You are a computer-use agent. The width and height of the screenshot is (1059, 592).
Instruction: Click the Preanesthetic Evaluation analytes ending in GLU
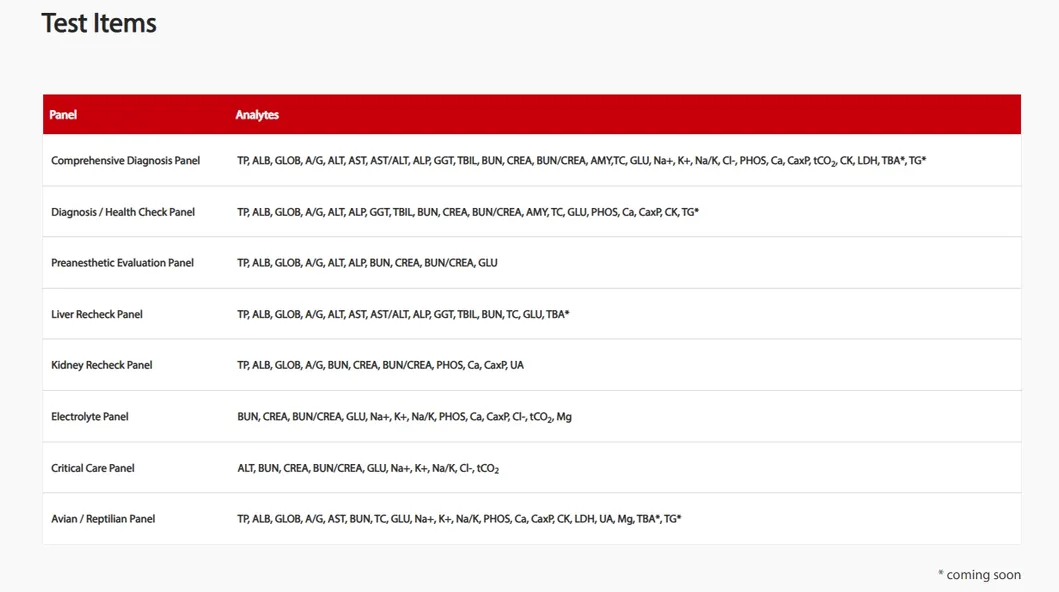pos(367,263)
